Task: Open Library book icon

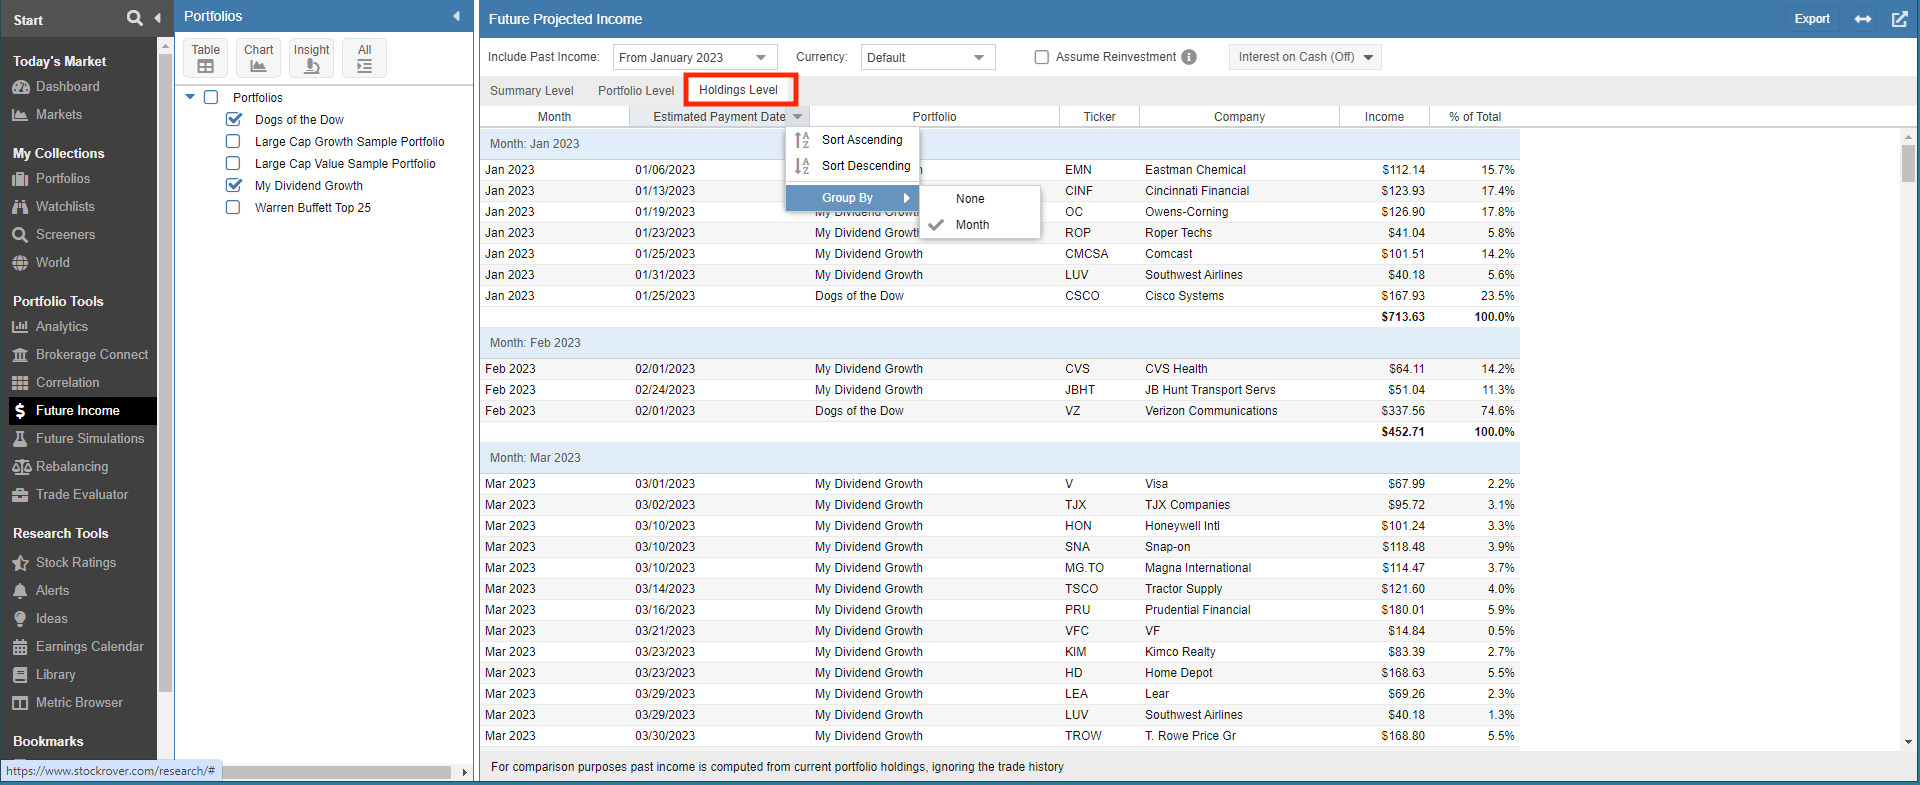Action: point(20,675)
